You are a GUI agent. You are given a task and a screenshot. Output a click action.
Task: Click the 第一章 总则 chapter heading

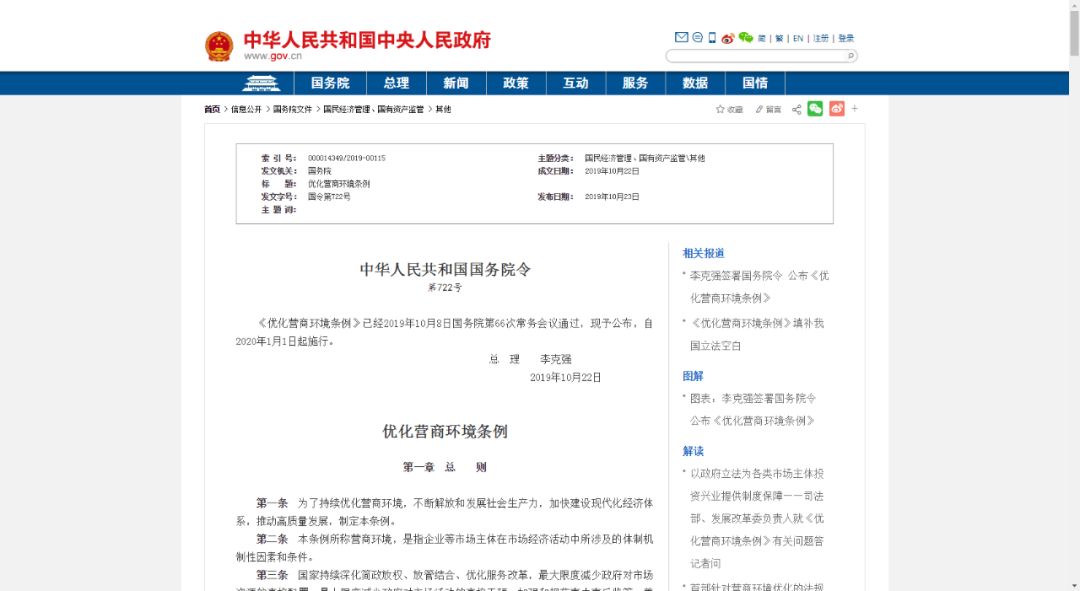point(445,467)
